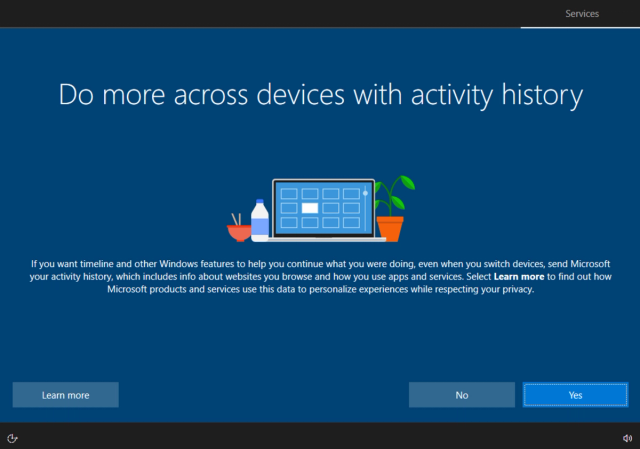This screenshot has width=640, height=449.
Task: Click the heading 'Do more across devices'
Action: (320, 95)
